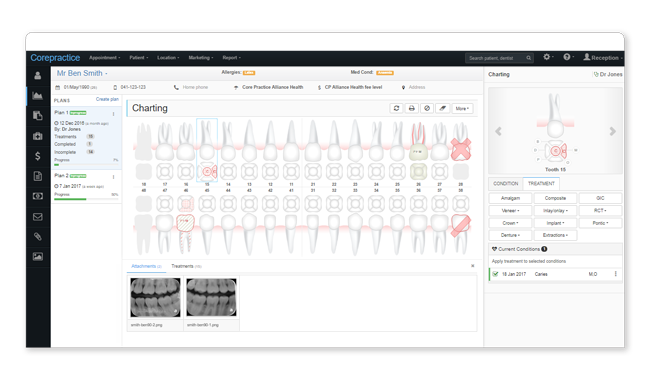Click the Amalgam treatment button
Image resolution: width=650 pixels, height=380 pixels.
[510, 198]
